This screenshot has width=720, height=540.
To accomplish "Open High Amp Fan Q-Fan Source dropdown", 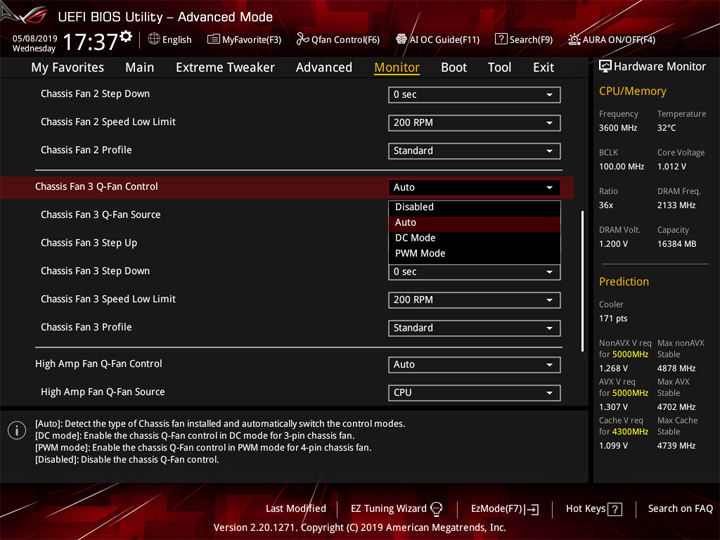I will (474, 393).
